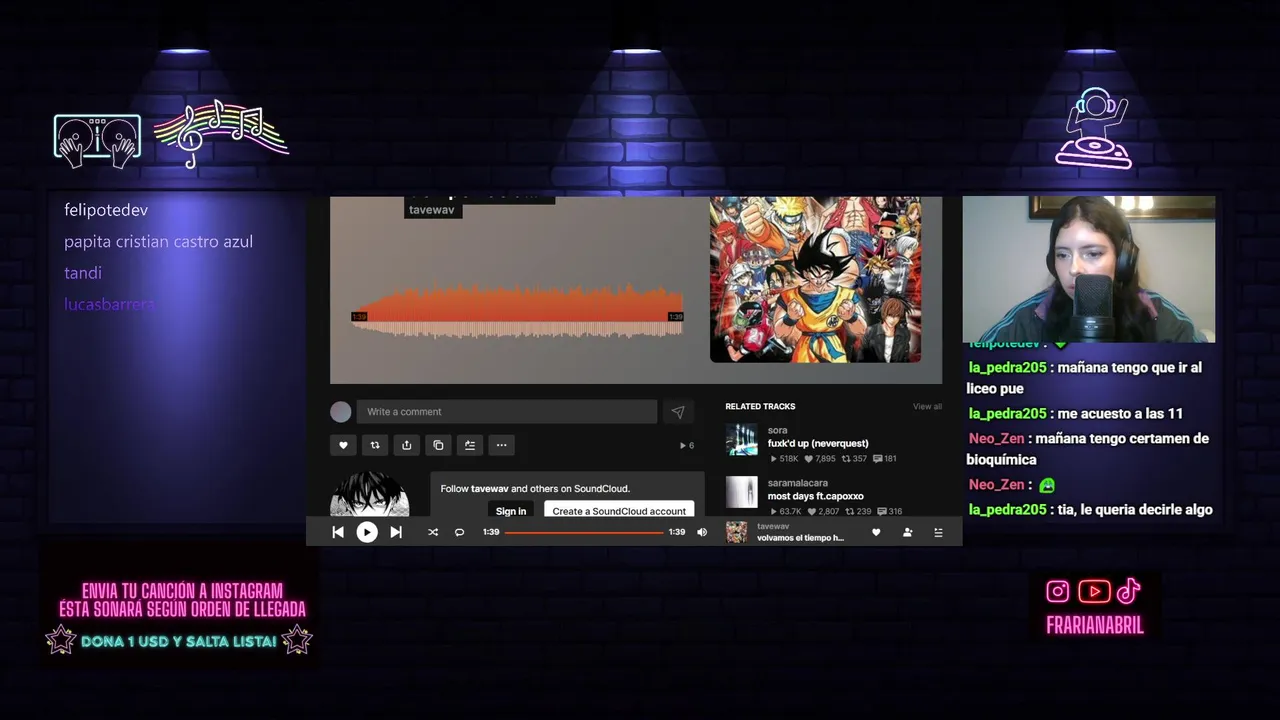Click Sign in button

[x=511, y=511]
